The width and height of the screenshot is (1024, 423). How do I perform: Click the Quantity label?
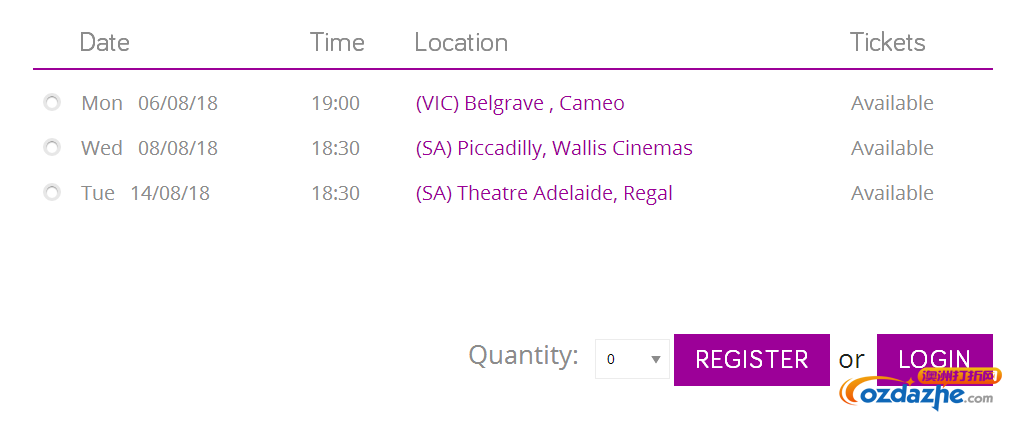(523, 356)
